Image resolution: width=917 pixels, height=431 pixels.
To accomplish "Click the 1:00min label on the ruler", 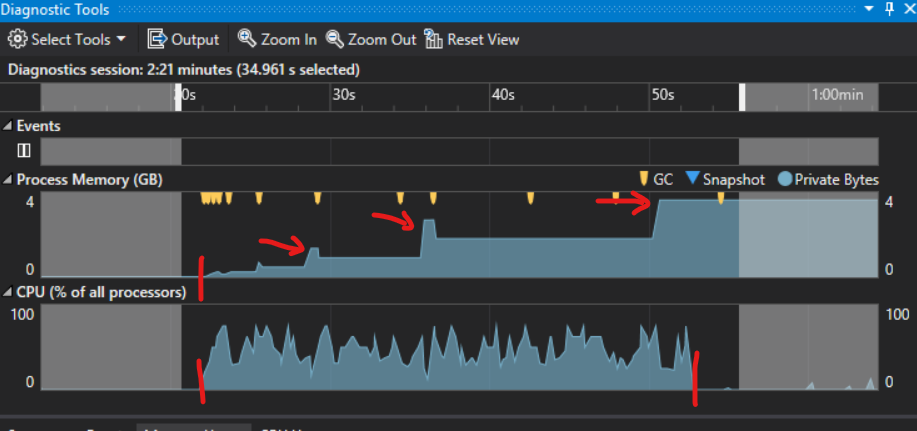I will click(x=839, y=95).
